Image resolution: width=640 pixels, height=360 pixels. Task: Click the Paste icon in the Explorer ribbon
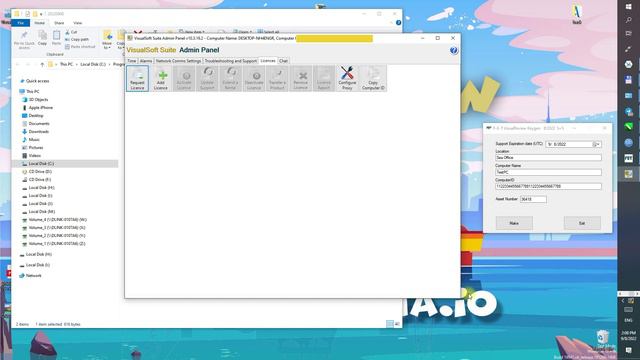tap(56, 38)
